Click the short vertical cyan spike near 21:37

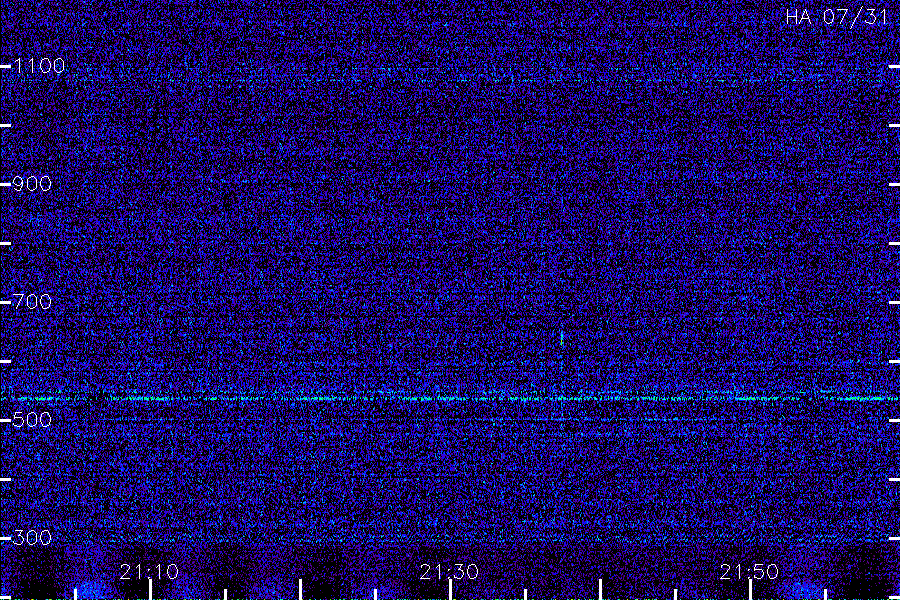[562, 339]
